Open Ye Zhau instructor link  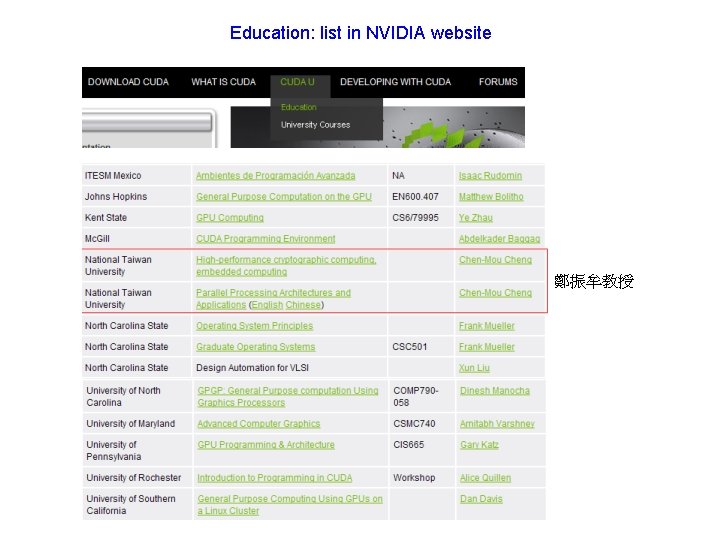pos(476,218)
